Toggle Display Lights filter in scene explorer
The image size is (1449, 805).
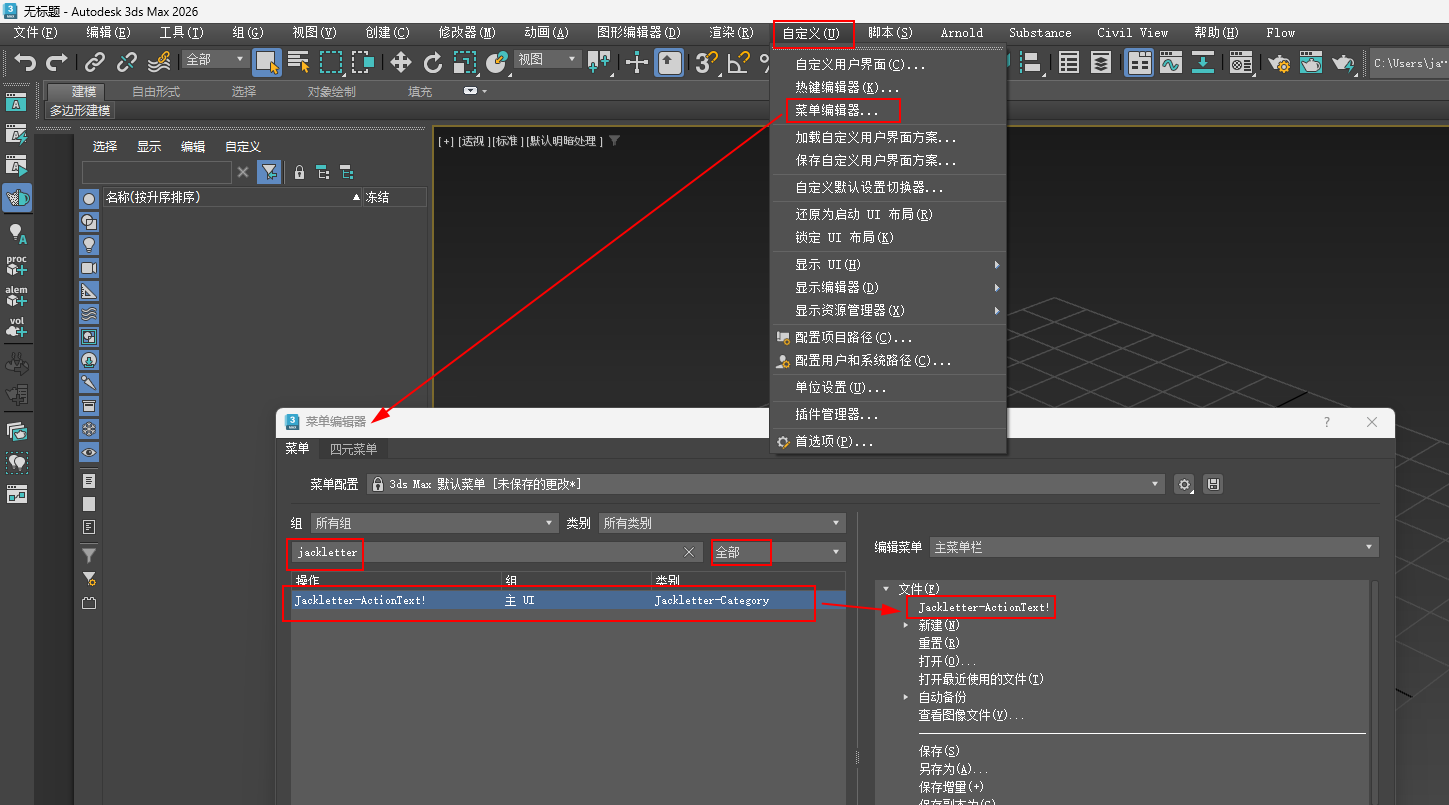point(89,244)
